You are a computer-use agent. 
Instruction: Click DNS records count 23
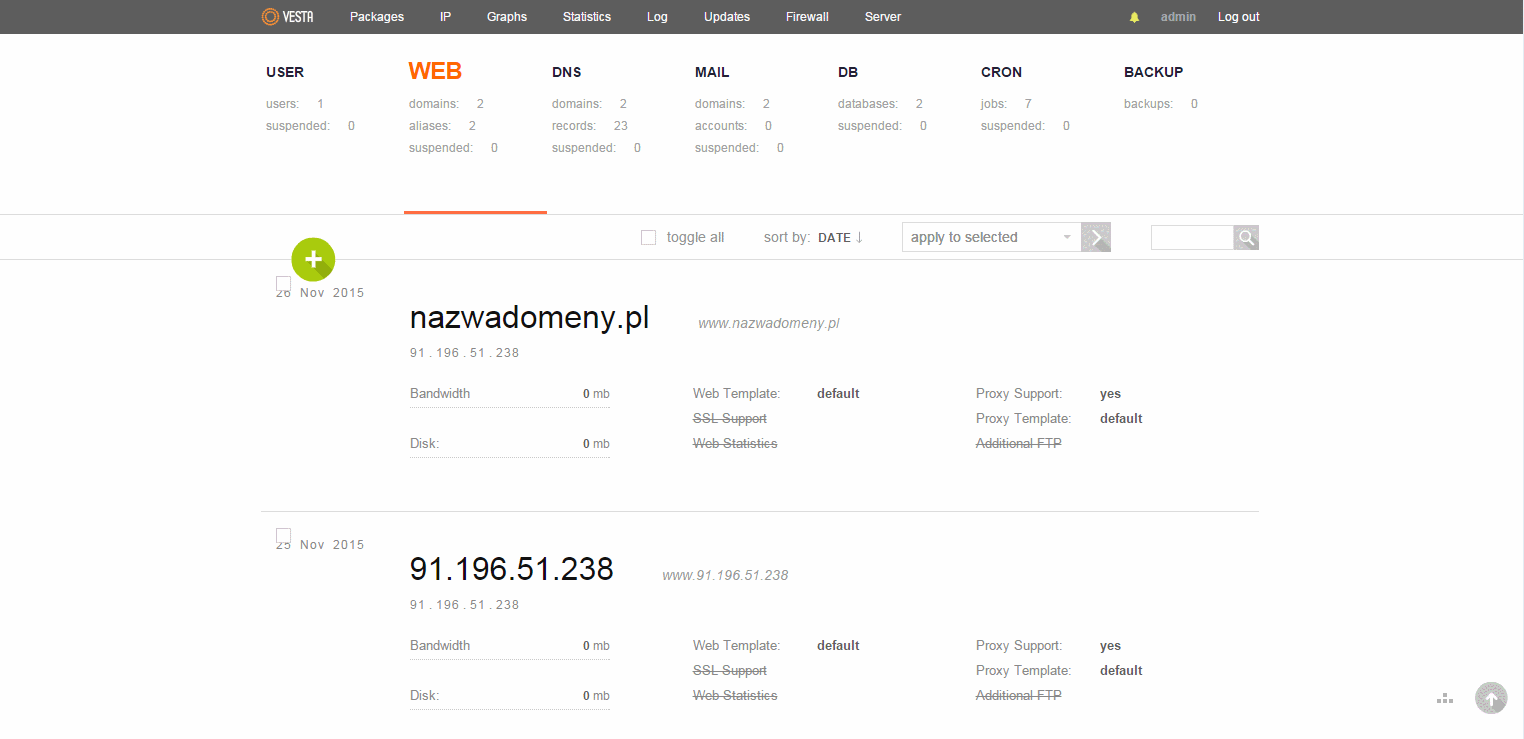(621, 126)
